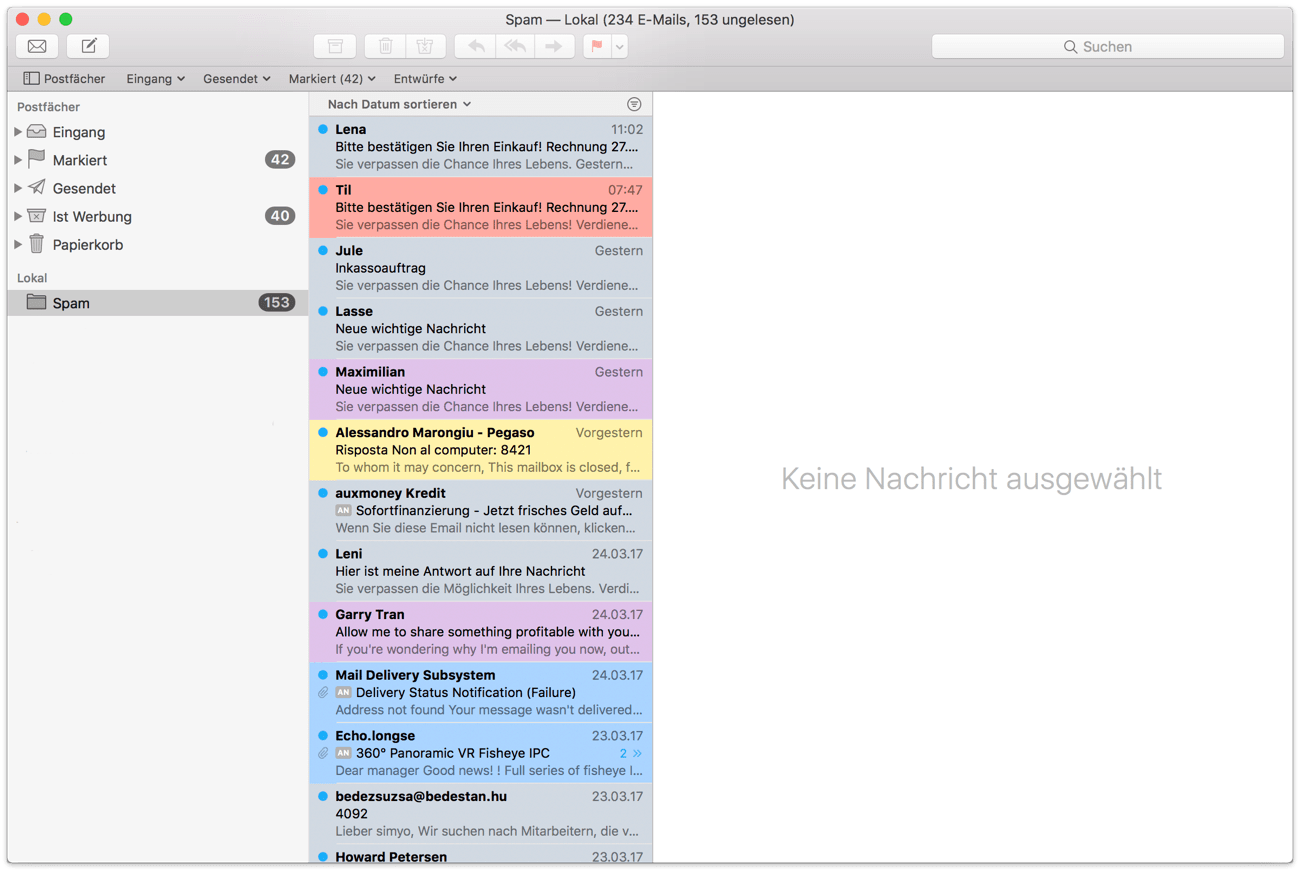Viewport: 1300px width, 870px height.
Task: Toggle the message filter icon
Action: point(634,104)
